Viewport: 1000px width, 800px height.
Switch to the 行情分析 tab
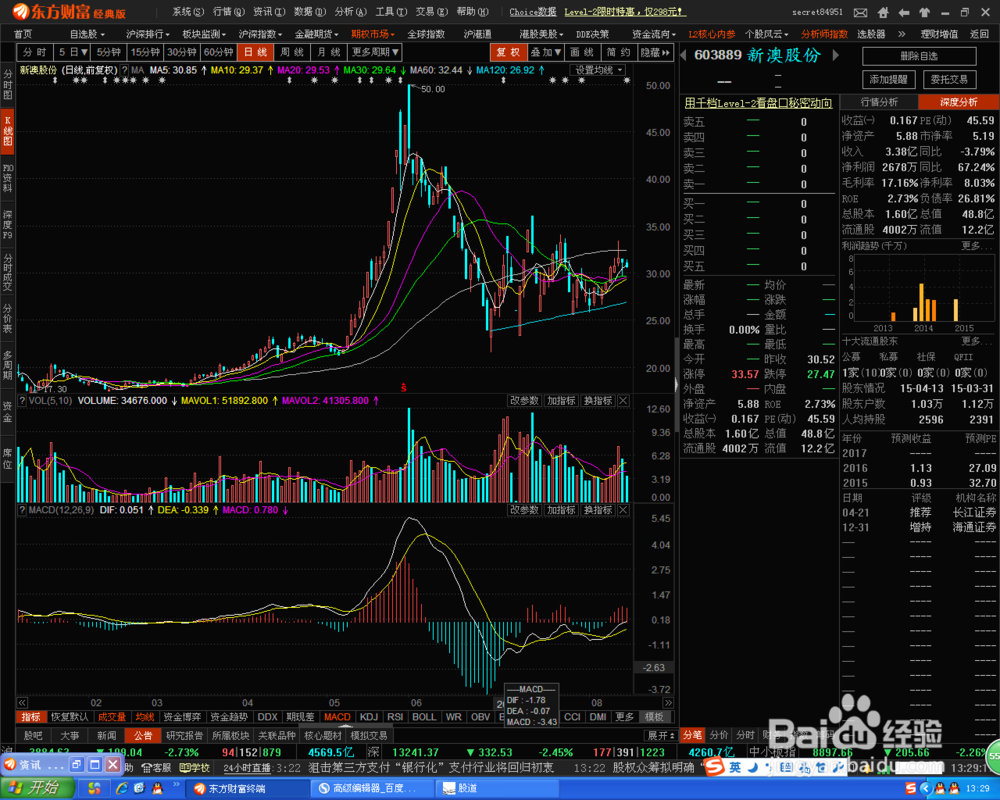click(879, 102)
